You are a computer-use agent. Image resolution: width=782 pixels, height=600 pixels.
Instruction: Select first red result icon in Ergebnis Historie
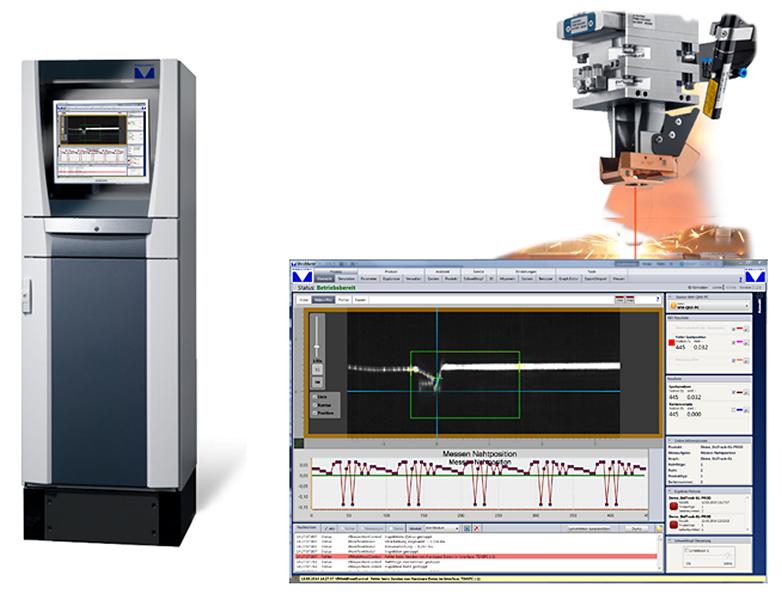click(674, 507)
